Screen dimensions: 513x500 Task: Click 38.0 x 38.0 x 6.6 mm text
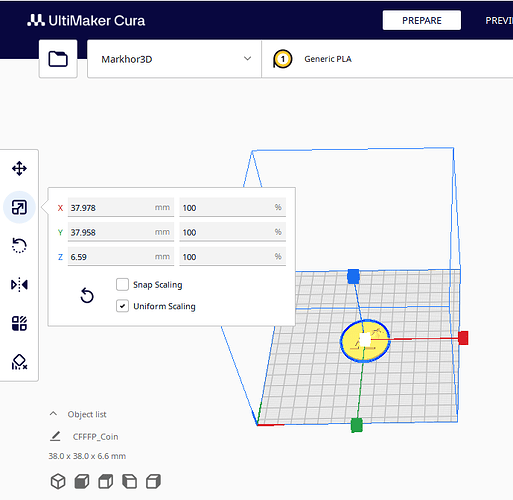[87, 456]
